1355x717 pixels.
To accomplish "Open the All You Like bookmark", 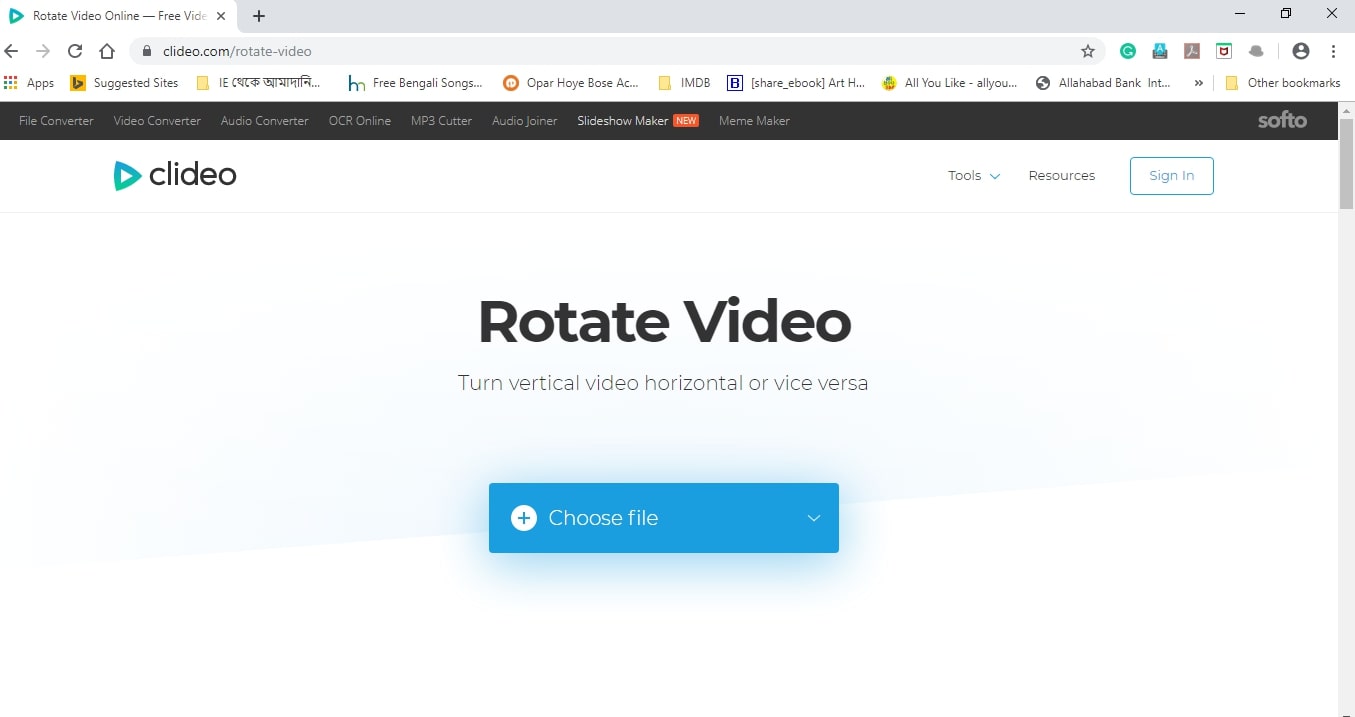I will pyautogui.click(x=949, y=83).
